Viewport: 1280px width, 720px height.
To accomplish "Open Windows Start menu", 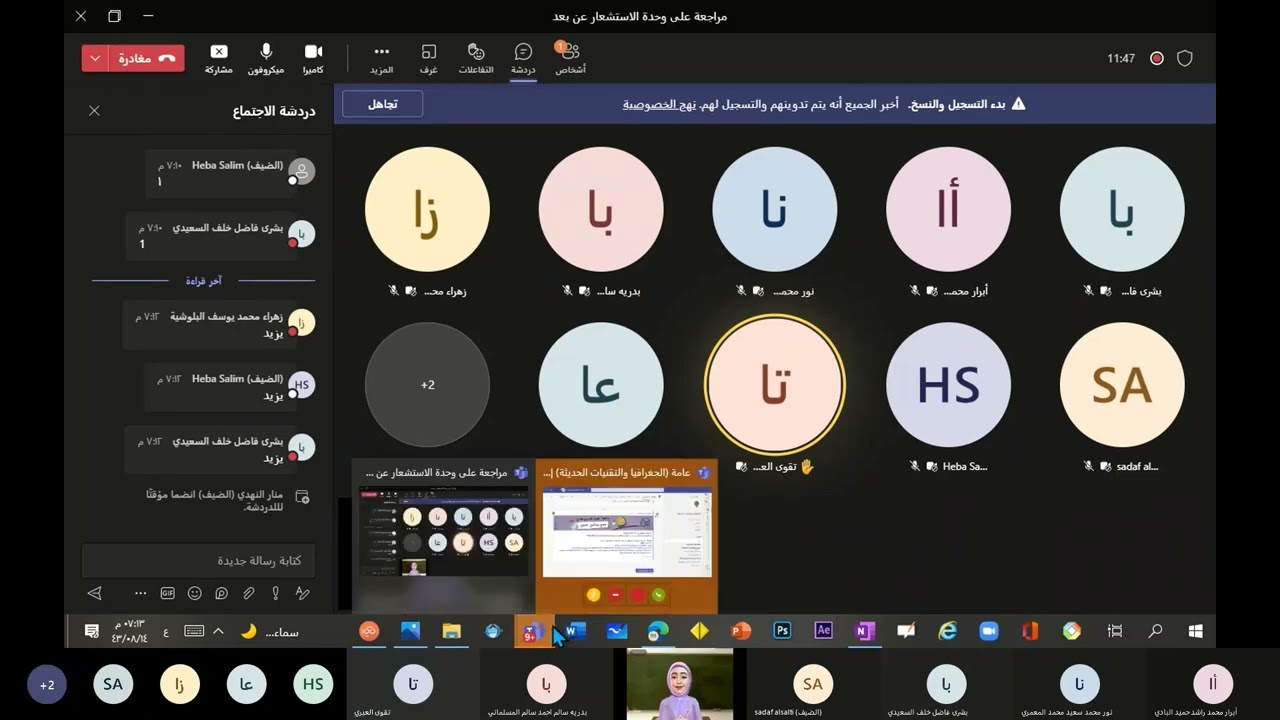I will point(1195,631).
